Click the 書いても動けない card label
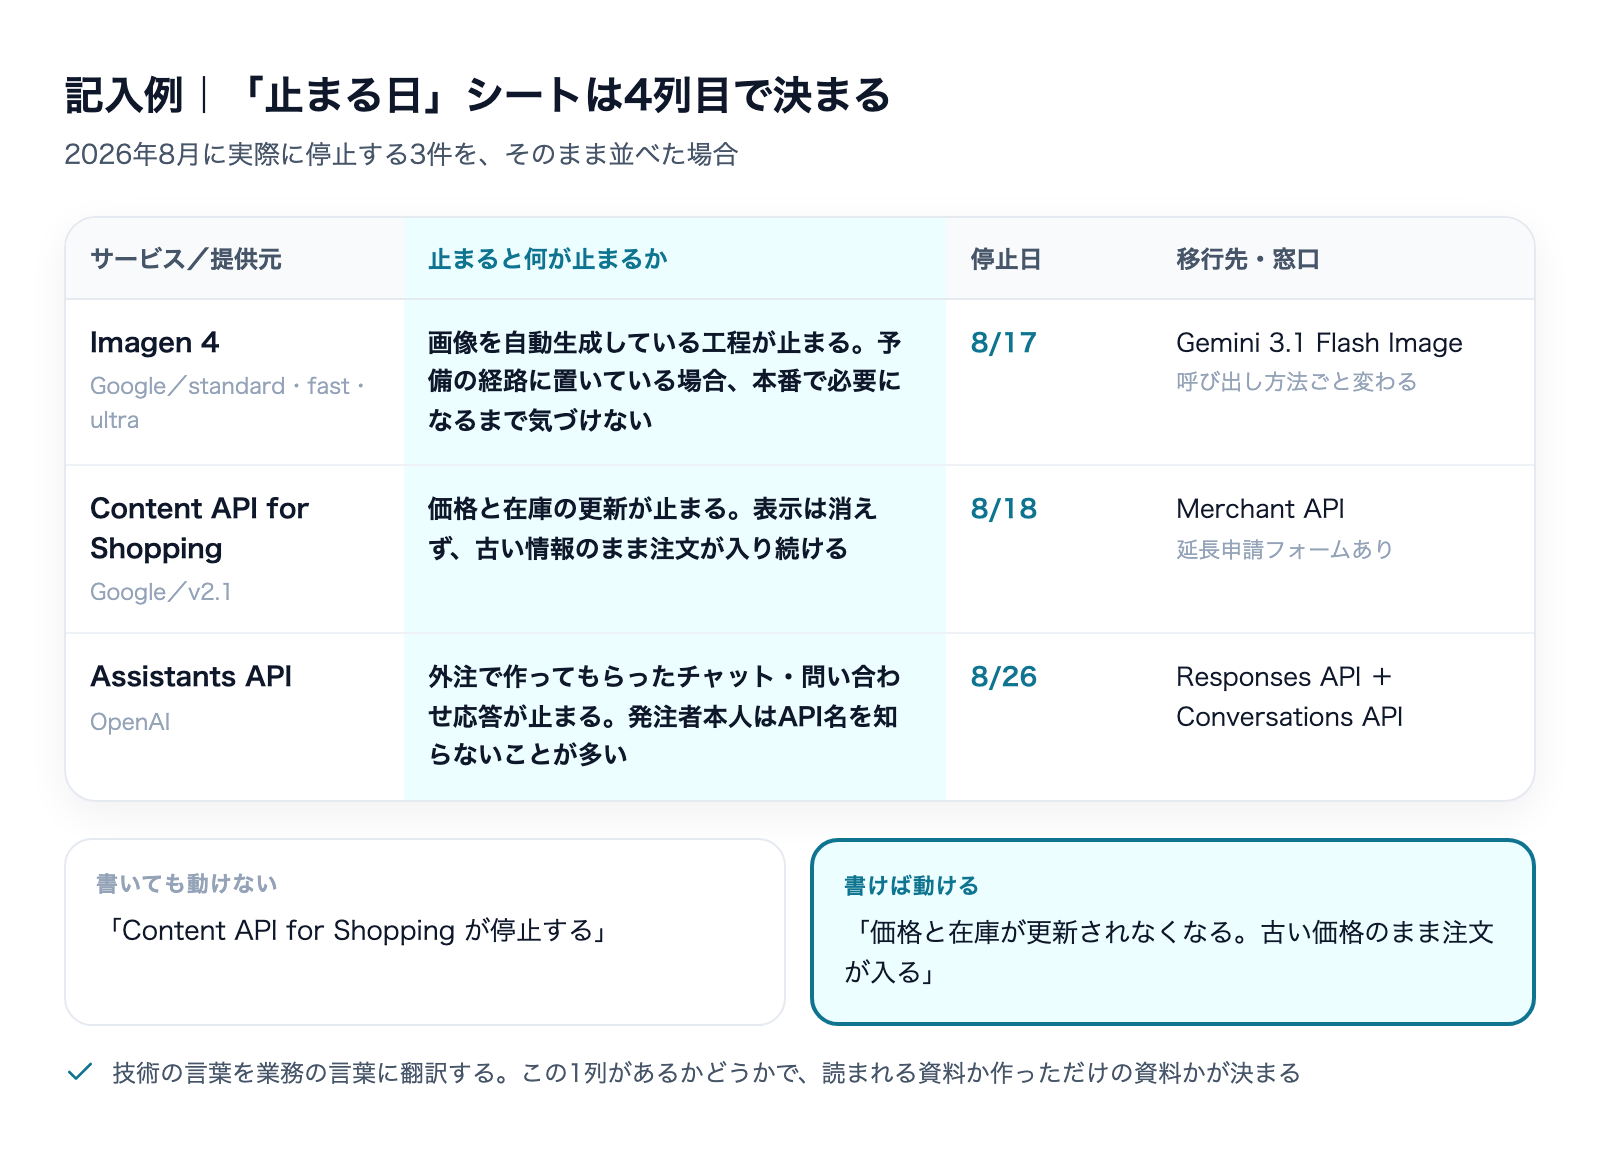Viewport: 1600px width, 1154px height. pyautogui.click(x=187, y=884)
